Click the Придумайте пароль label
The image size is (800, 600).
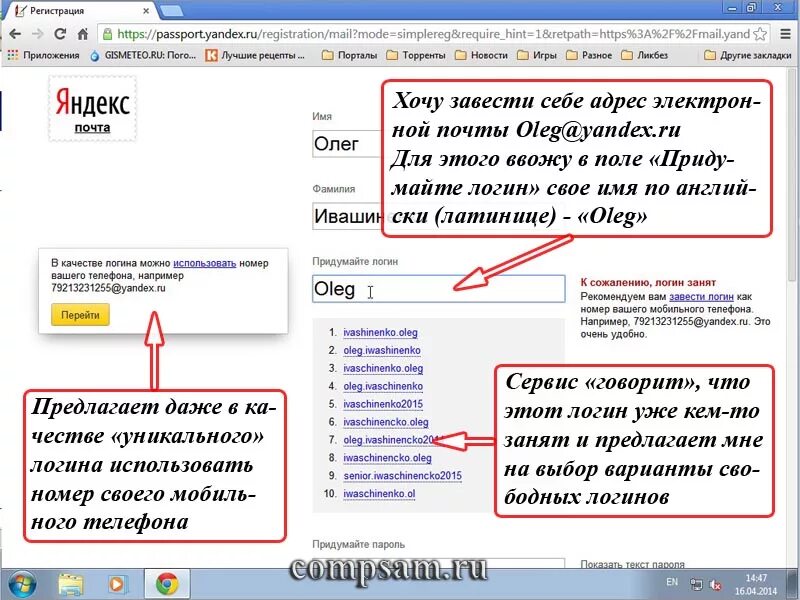(358, 544)
